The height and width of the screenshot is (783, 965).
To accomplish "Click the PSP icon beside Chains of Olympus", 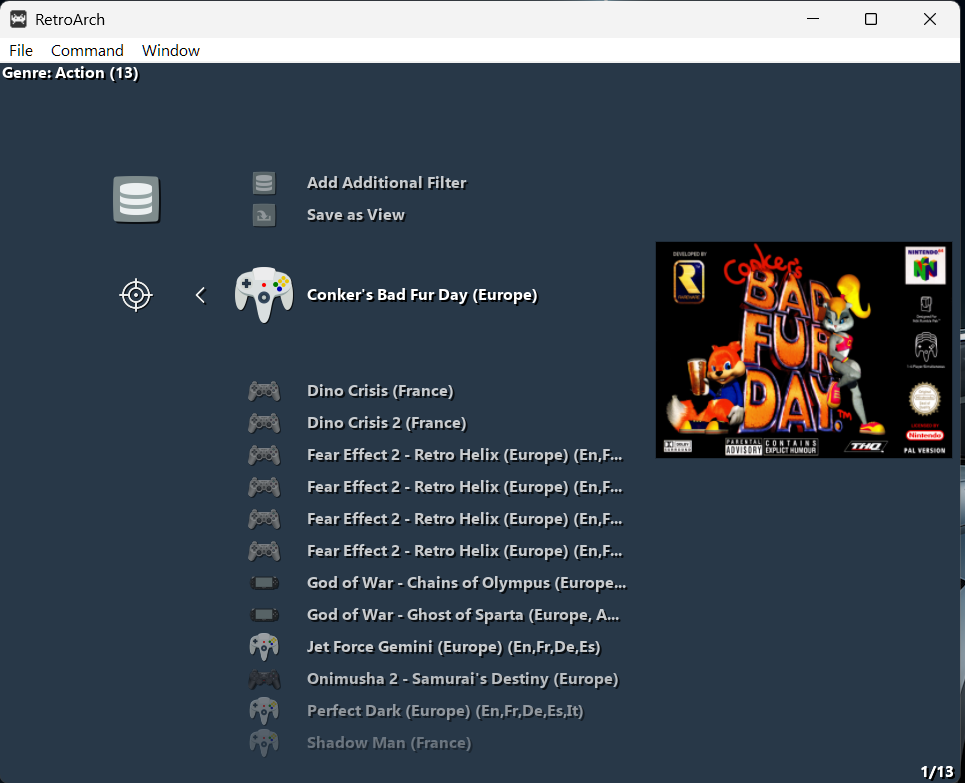I will pyautogui.click(x=264, y=583).
